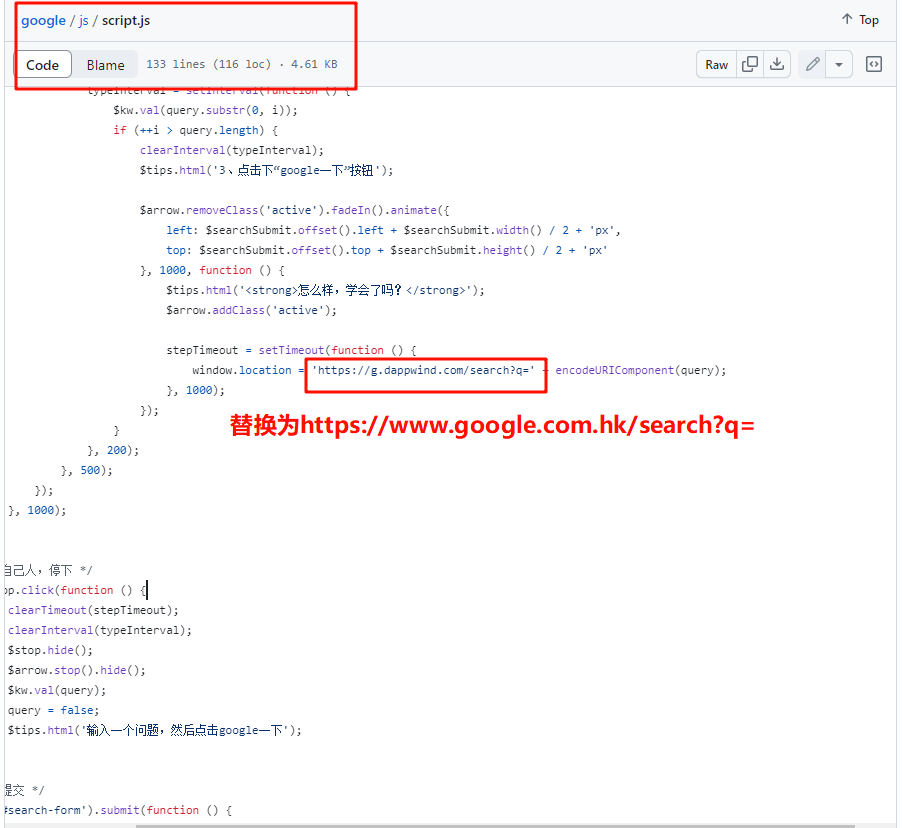Click the '}, 500);' line
The width and height of the screenshot is (902, 828).
click(87, 471)
